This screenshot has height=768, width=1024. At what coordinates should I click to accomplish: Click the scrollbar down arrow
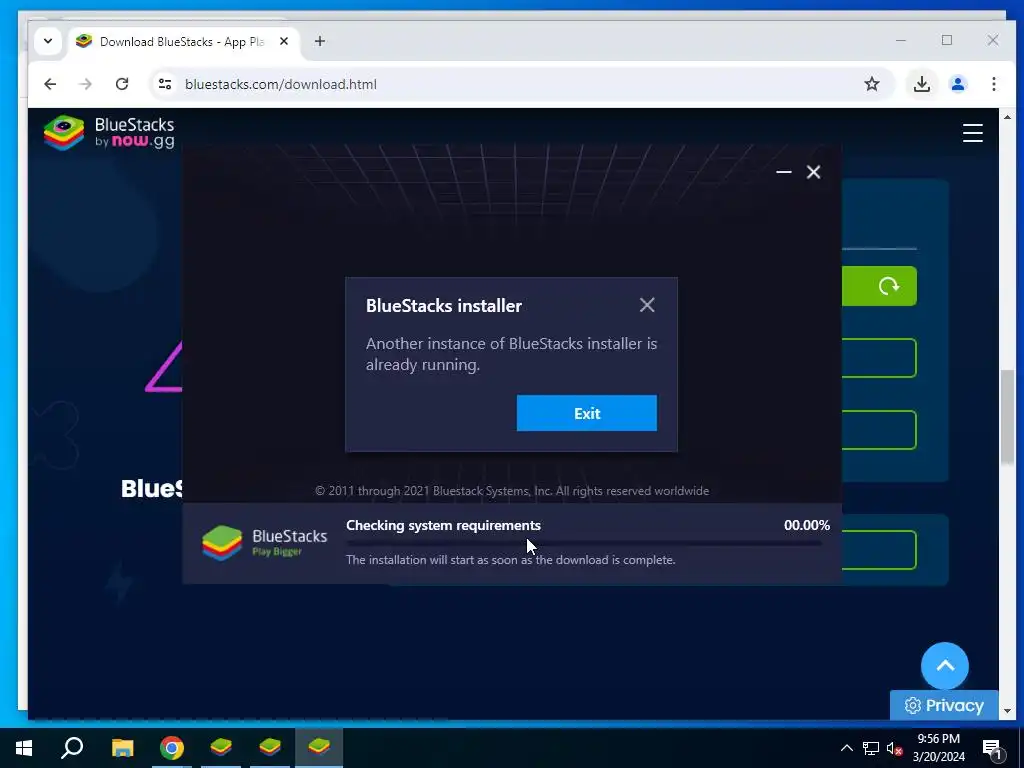click(x=1007, y=711)
